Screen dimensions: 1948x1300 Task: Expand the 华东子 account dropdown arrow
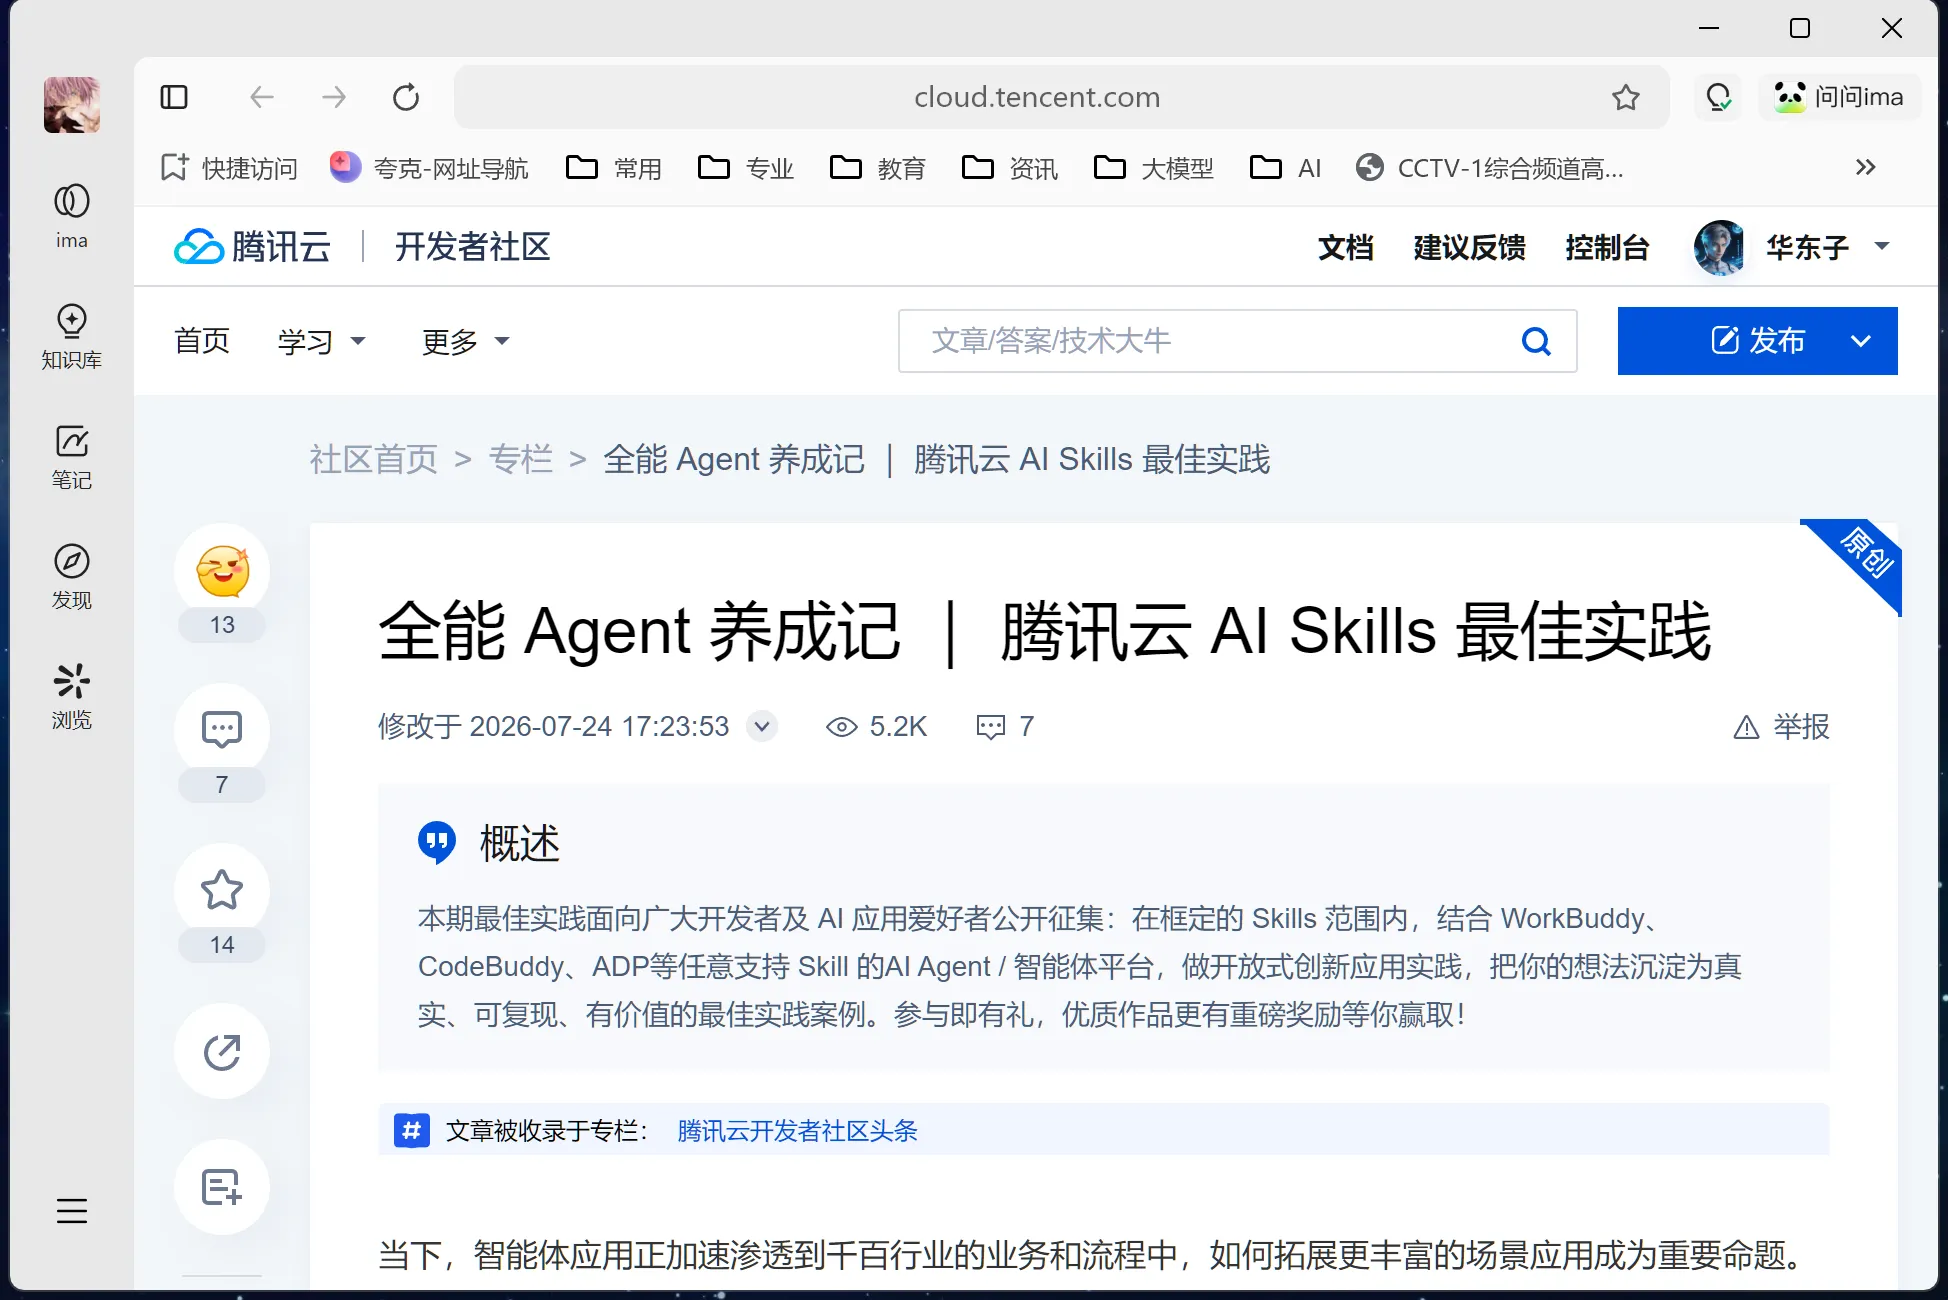[x=1882, y=246]
